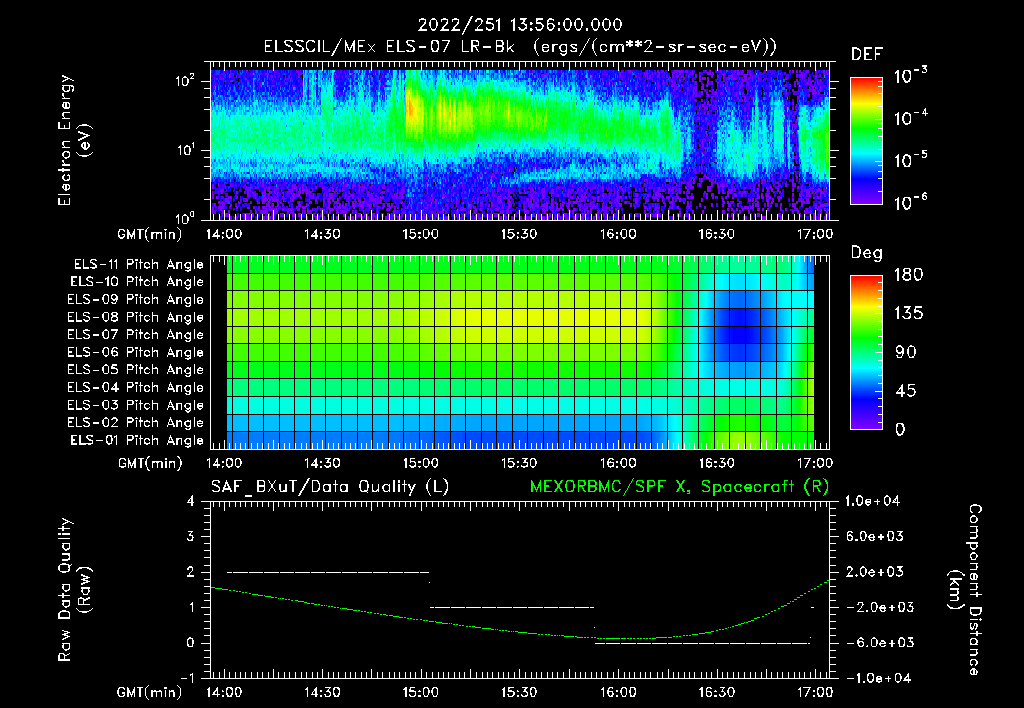Select the 1.0e+04 distance tick label
1024x708 pixels.
coord(873,501)
